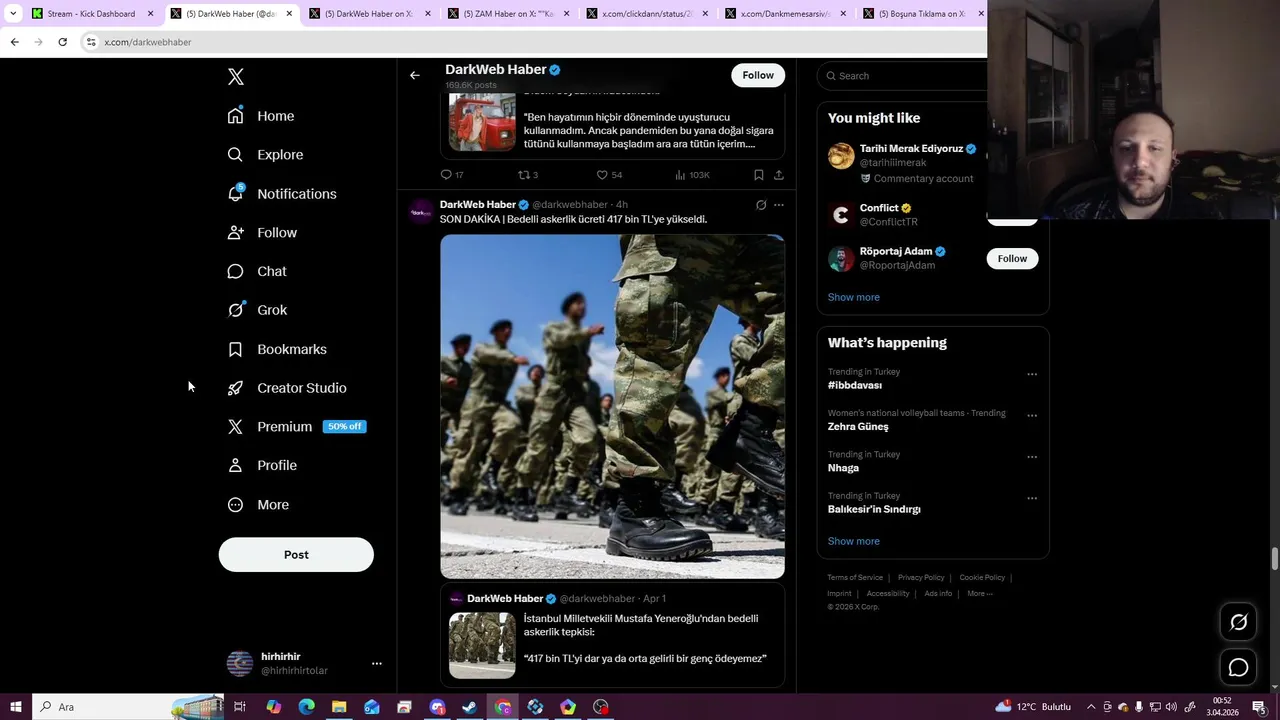This screenshot has height=720, width=1280.
Task: Follow the DarkWeb Haber account
Action: click(x=758, y=75)
